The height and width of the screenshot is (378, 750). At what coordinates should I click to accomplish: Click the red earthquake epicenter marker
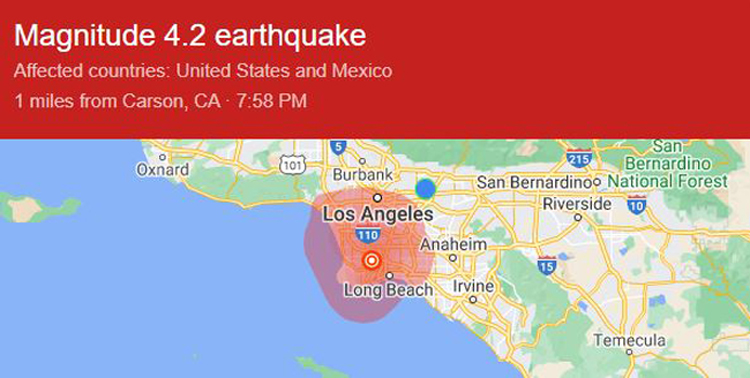pyautogui.click(x=372, y=261)
